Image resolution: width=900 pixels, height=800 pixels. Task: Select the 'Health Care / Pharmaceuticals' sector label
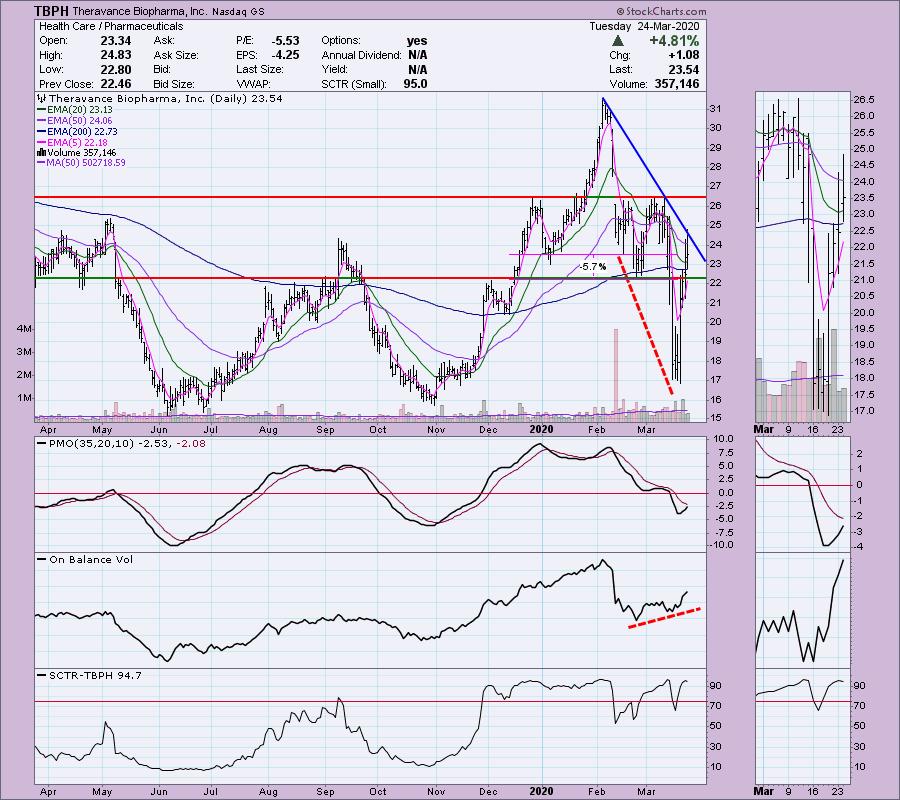point(111,26)
